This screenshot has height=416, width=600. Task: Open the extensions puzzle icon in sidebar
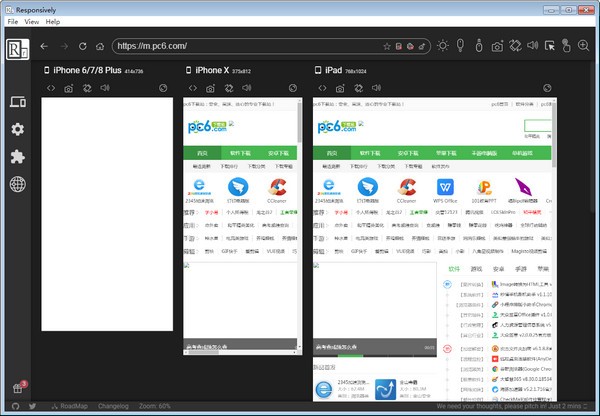pos(17,157)
